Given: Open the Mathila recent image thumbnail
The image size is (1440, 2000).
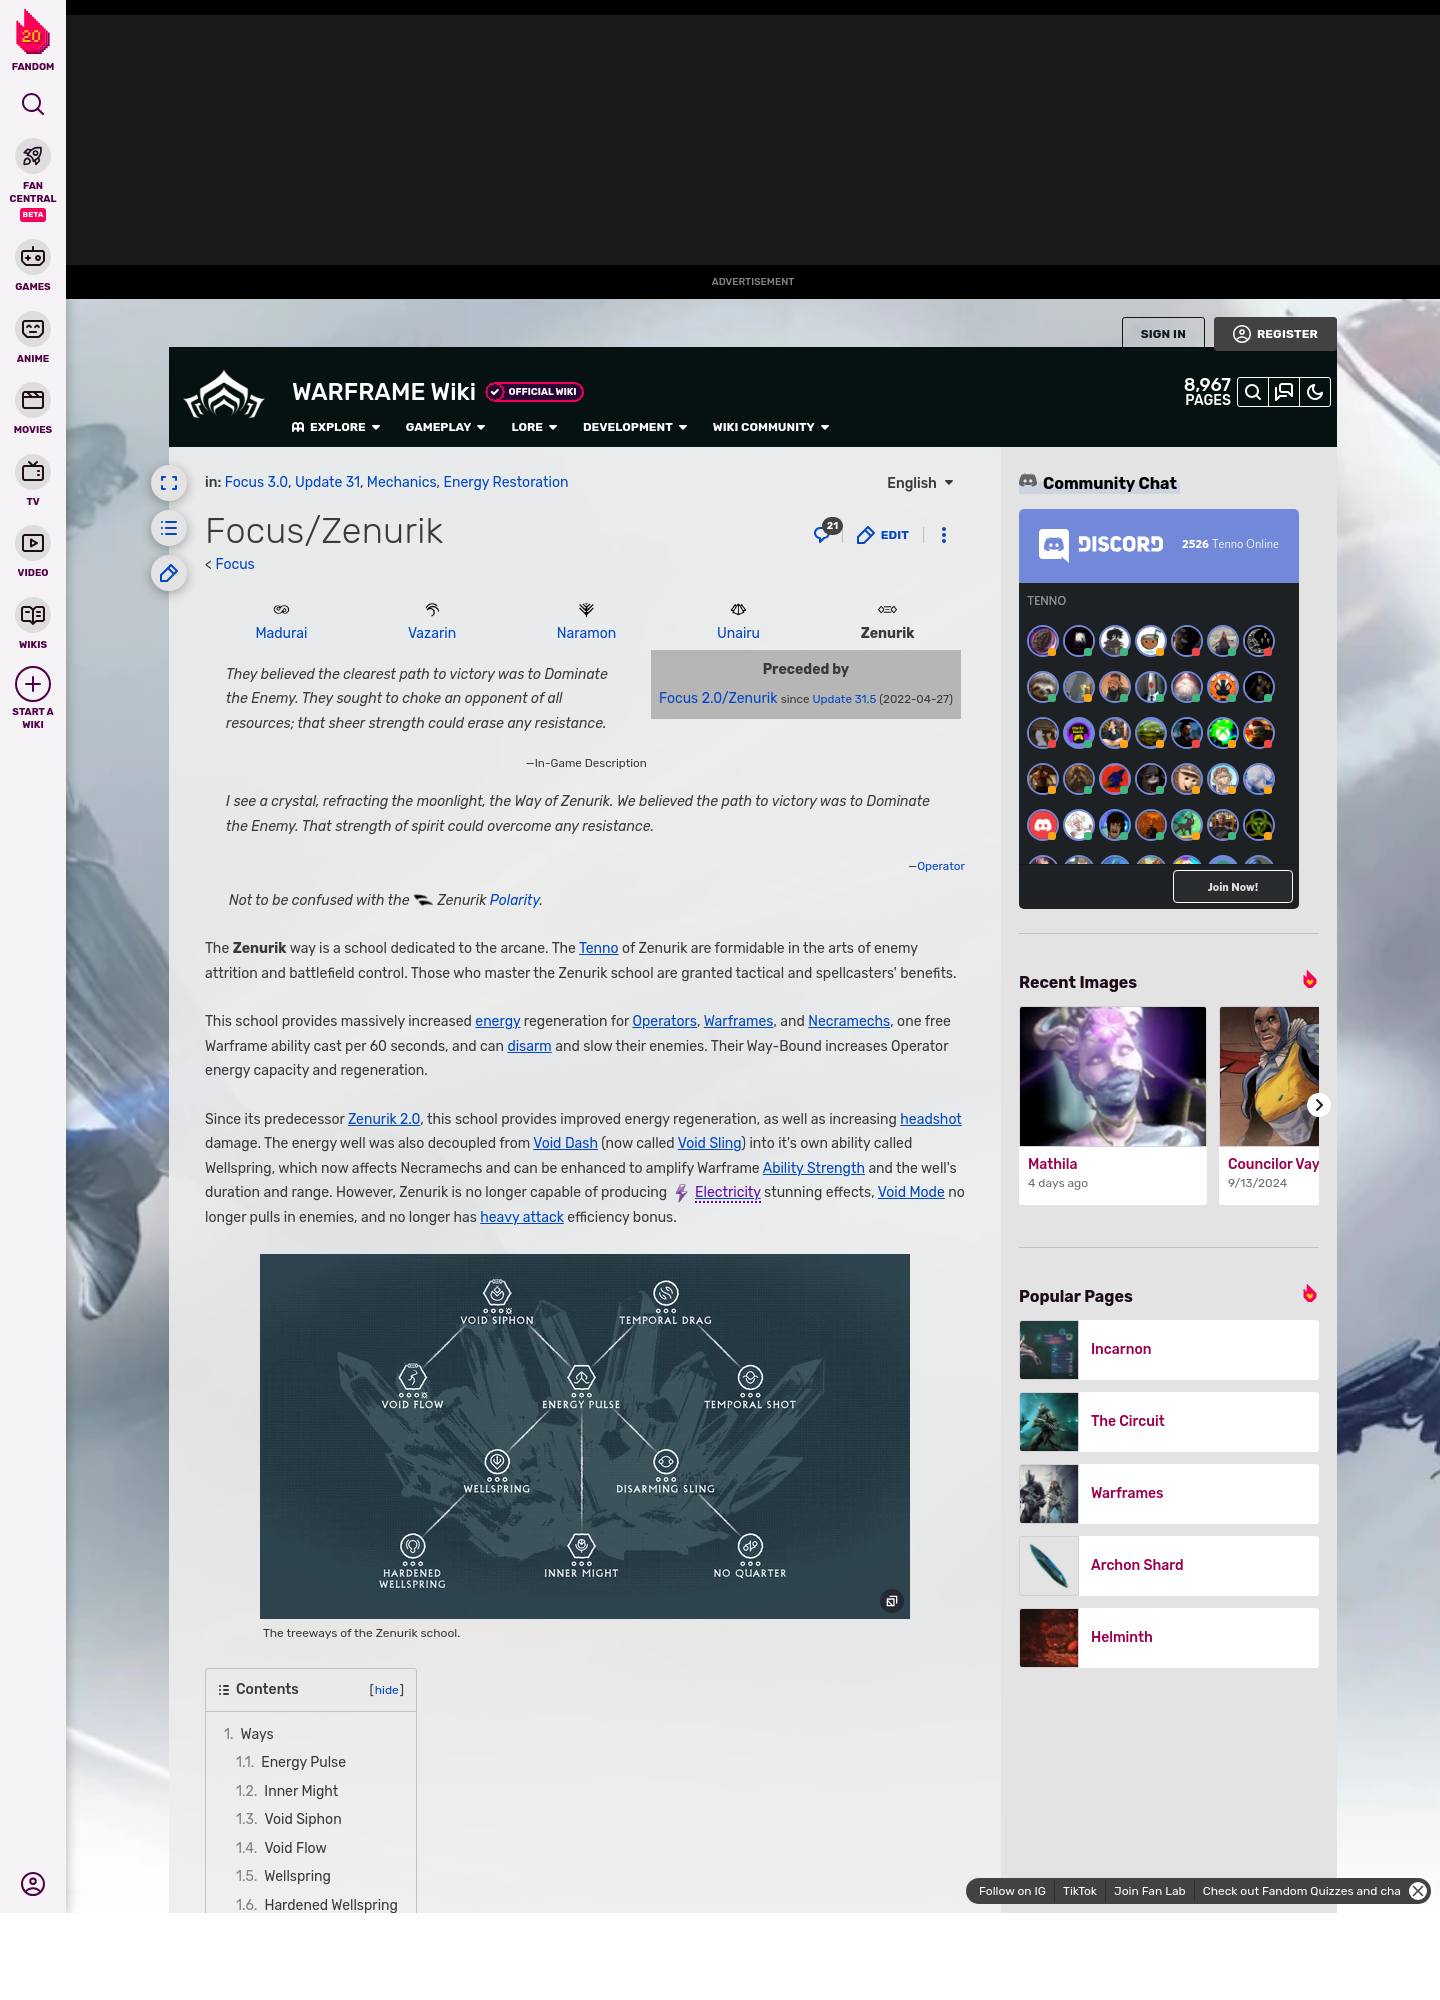Looking at the screenshot, I should pyautogui.click(x=1113, y=1076).
